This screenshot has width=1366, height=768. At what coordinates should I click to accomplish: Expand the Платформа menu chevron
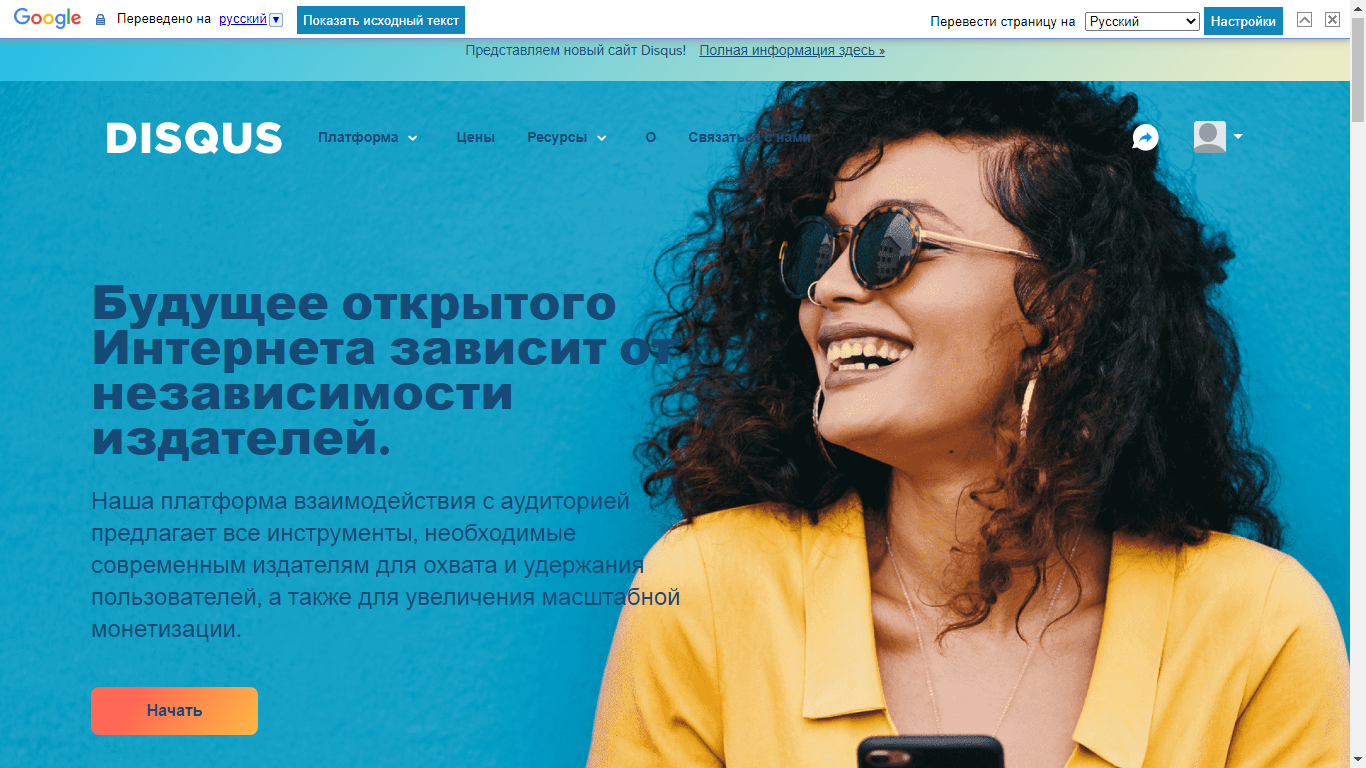(x=413, y=138)
